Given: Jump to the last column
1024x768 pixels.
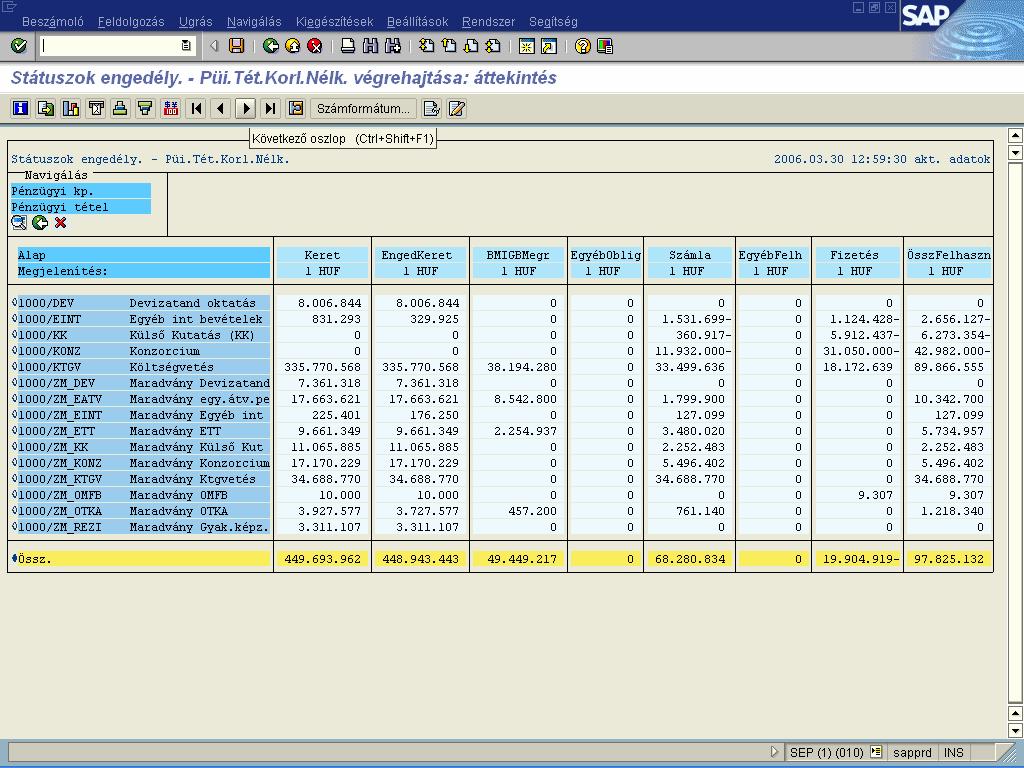Looking at the screenshot, I should pos(270,108).
